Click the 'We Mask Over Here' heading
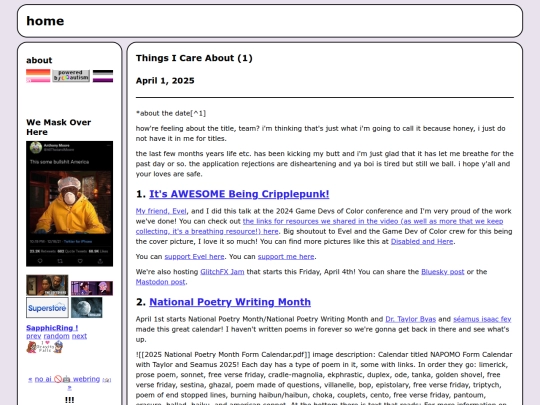540x405 pixels. click(59, 127)
